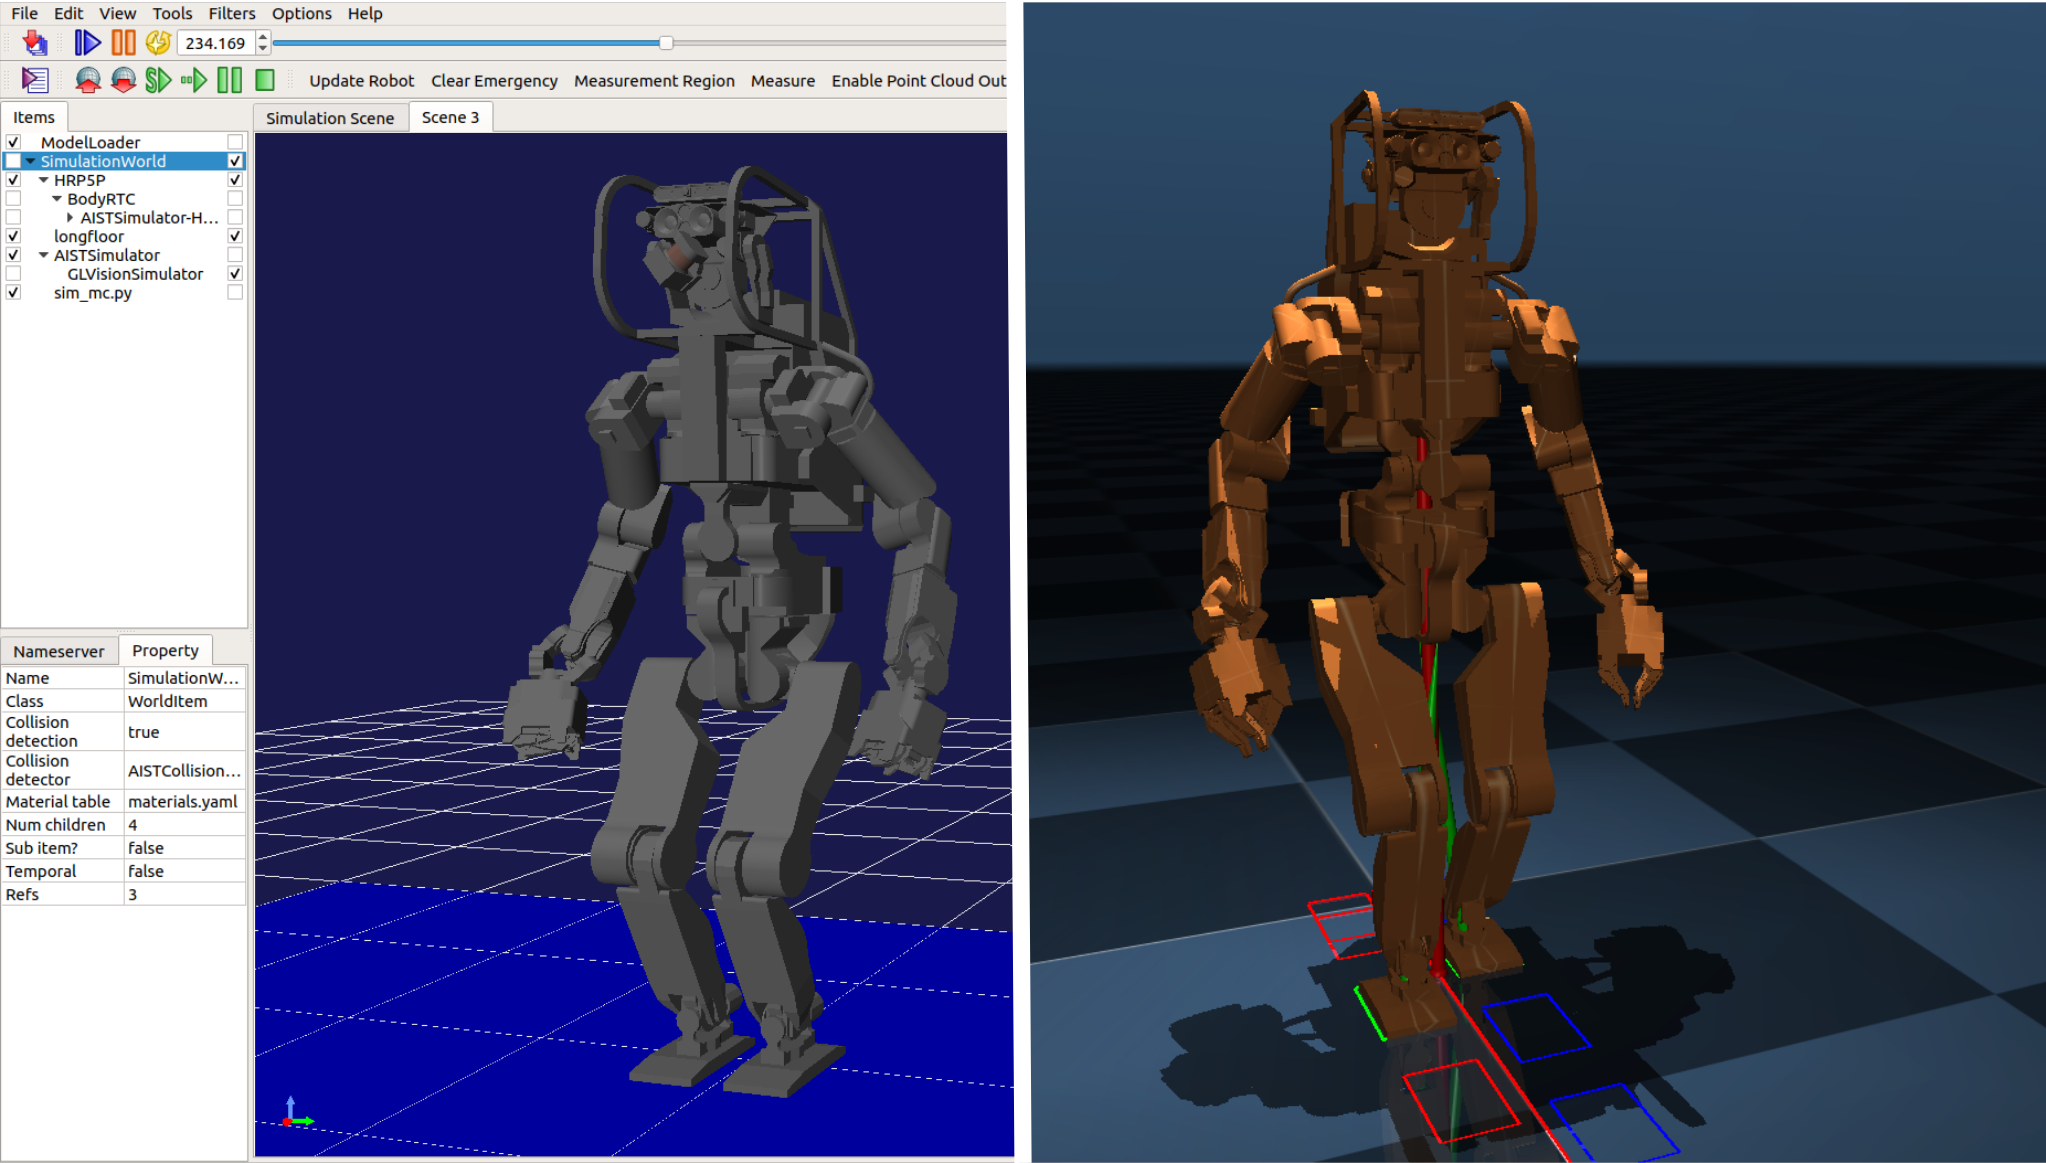This screenshot has height=1163, width=2046.
Task: Click the time slider handle
Action: (666, 43)
